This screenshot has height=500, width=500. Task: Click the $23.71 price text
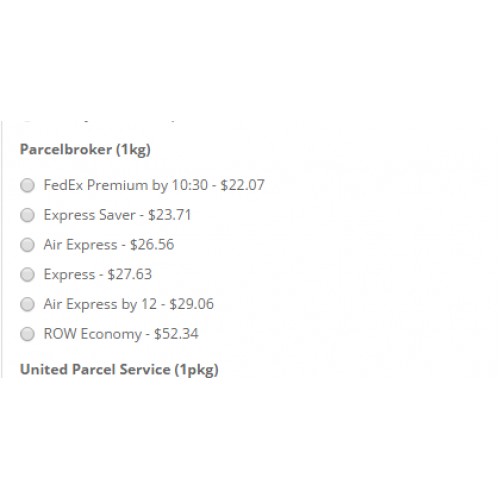pyautogui.click(x=170, y=215)
